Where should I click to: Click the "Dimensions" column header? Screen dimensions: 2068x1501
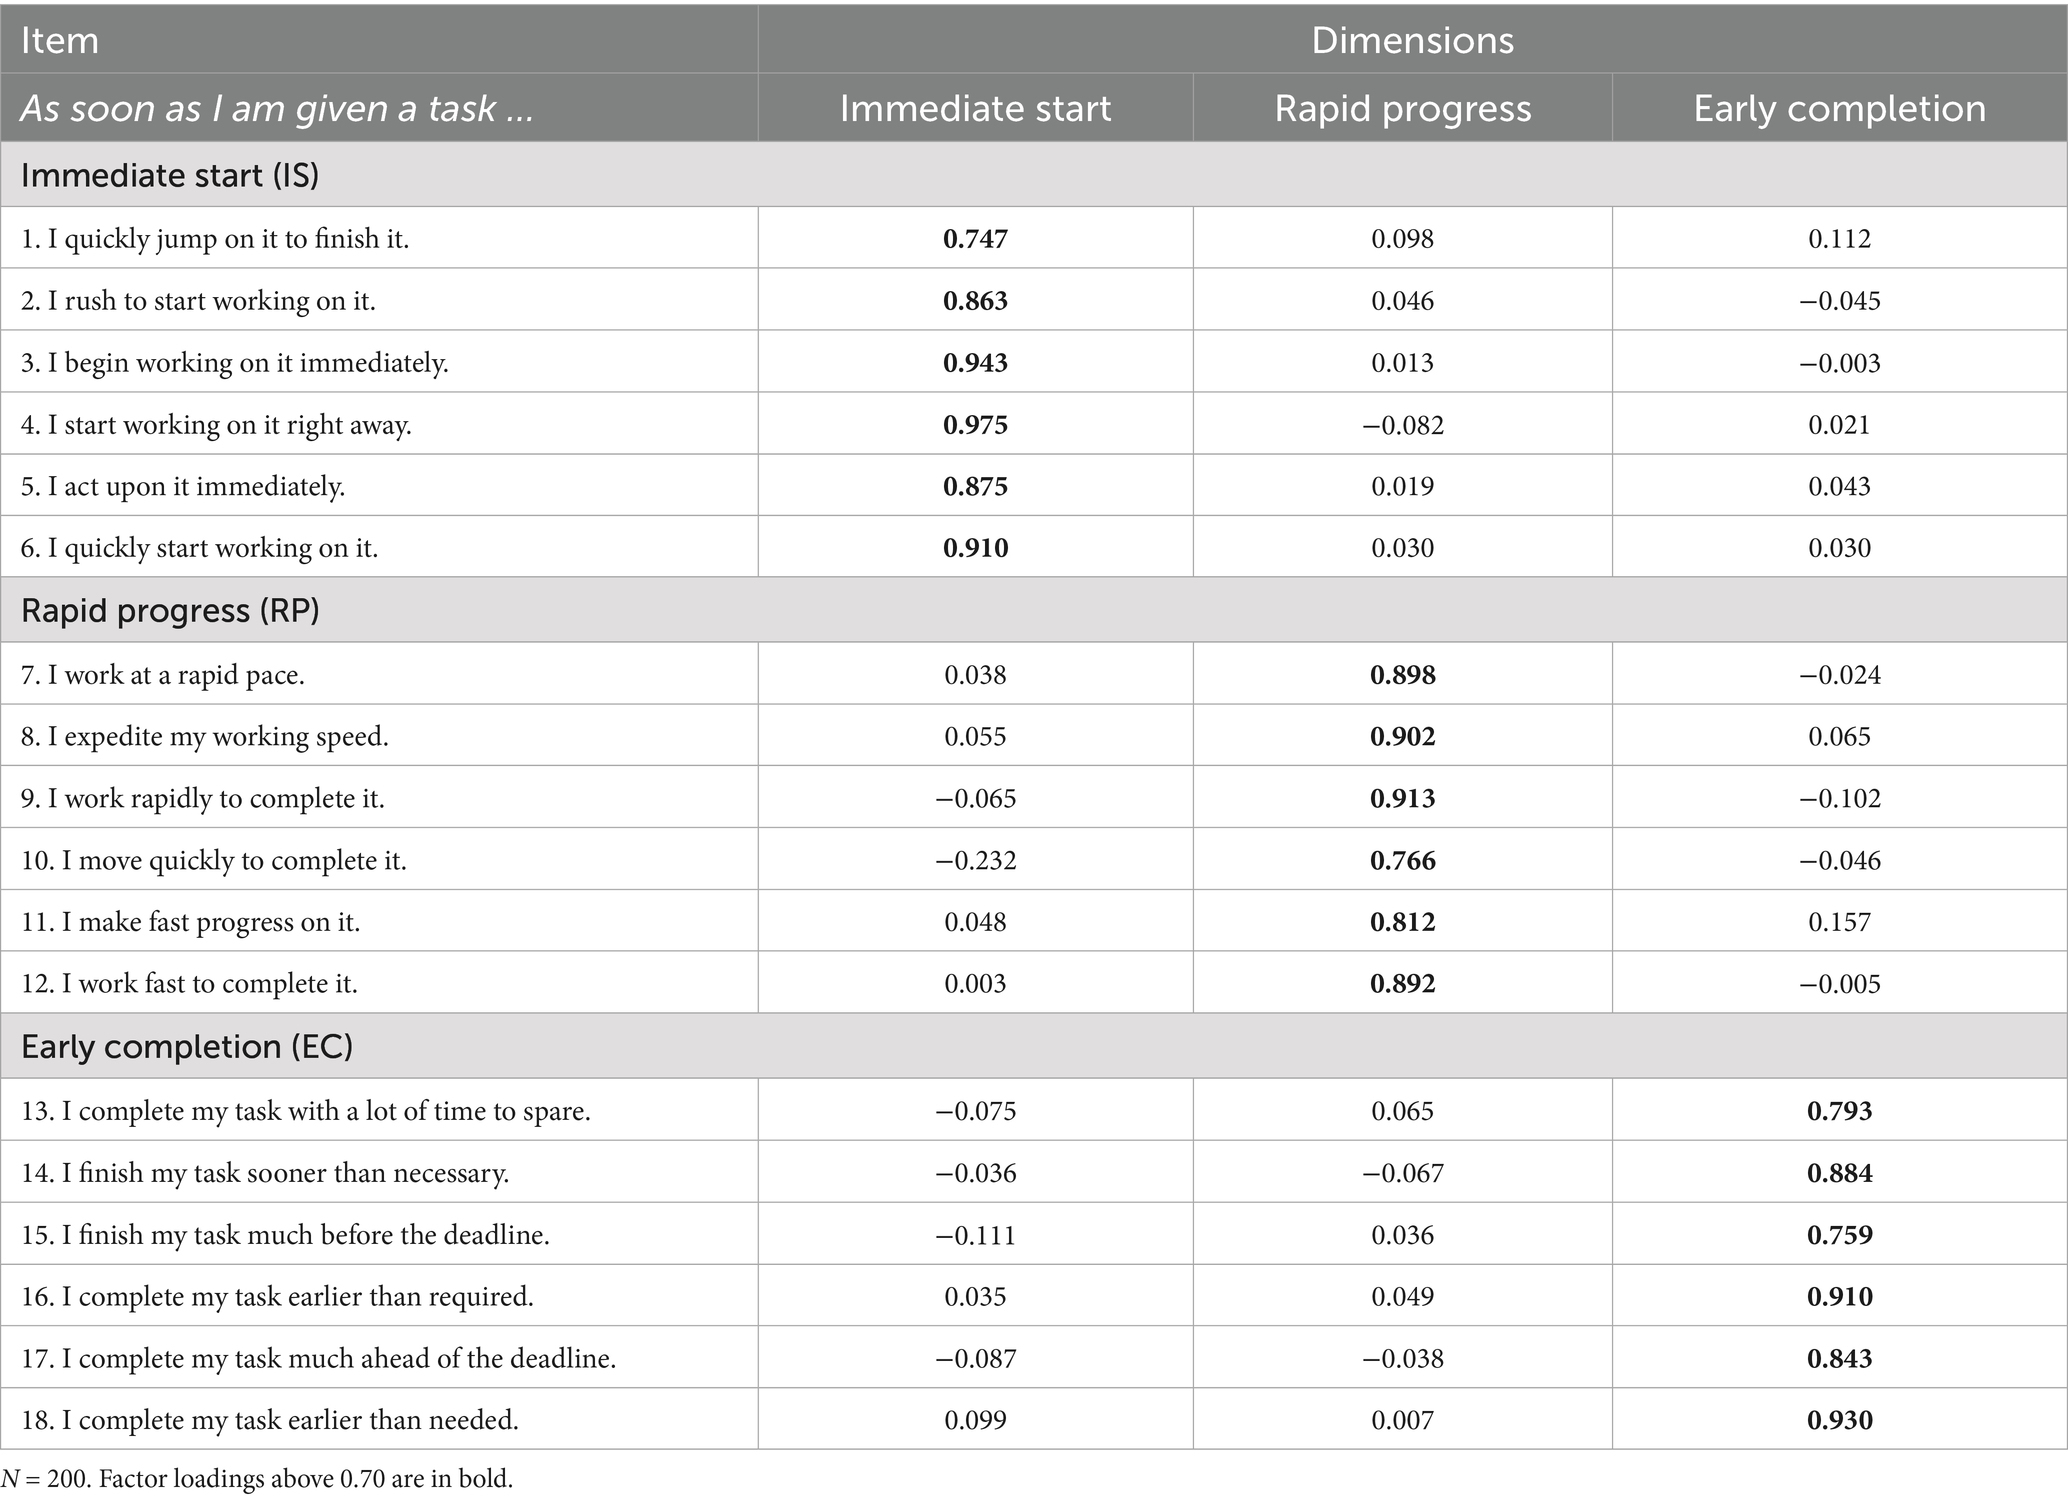coord(1412,40)
